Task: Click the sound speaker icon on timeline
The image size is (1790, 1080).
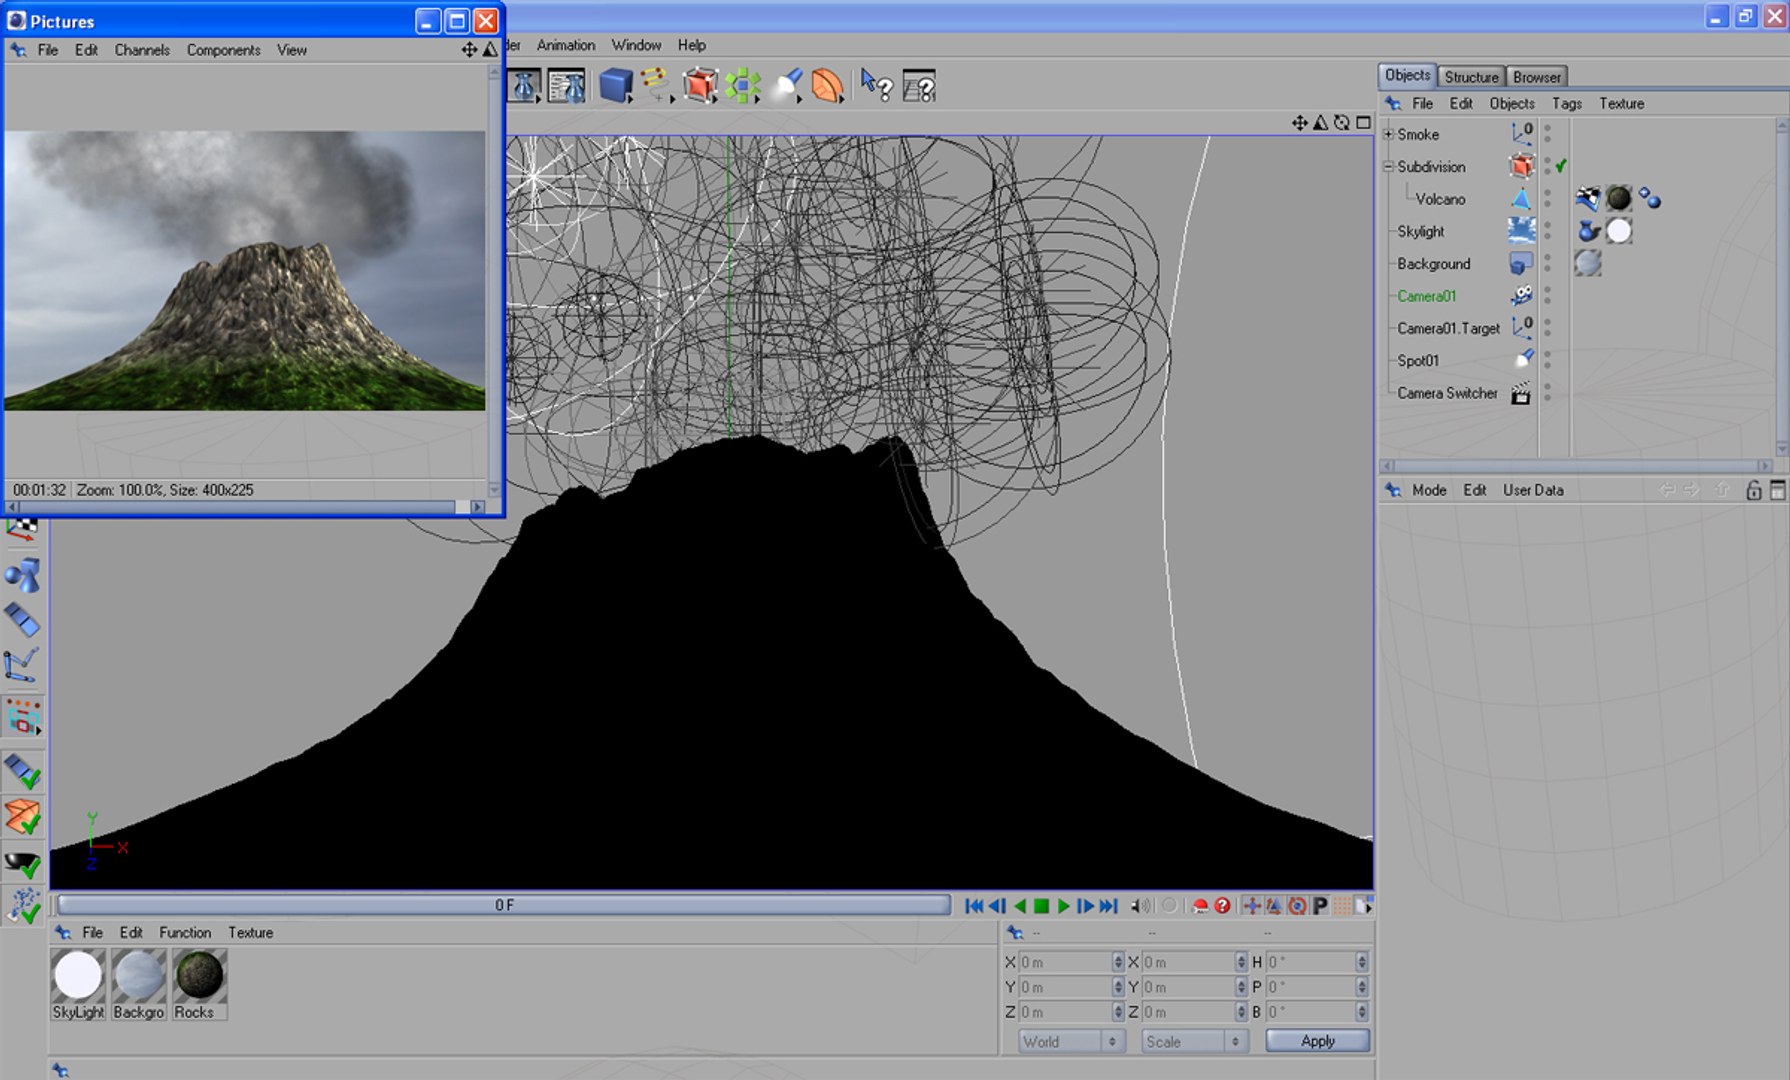Action: (x=1140, y=906)
